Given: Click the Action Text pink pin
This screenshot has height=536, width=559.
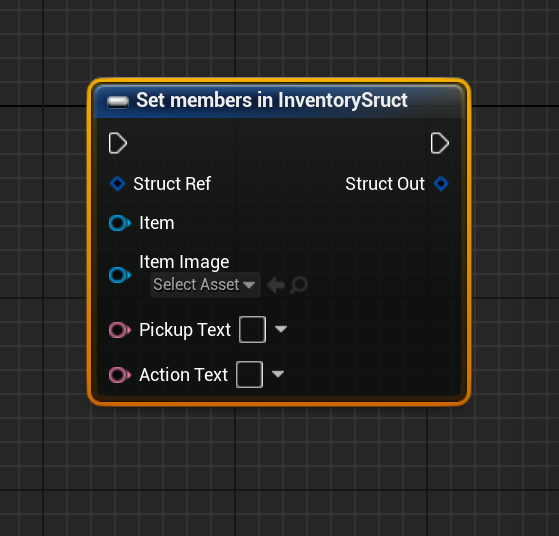Looking at the screenshot, I should click(120, 375).
